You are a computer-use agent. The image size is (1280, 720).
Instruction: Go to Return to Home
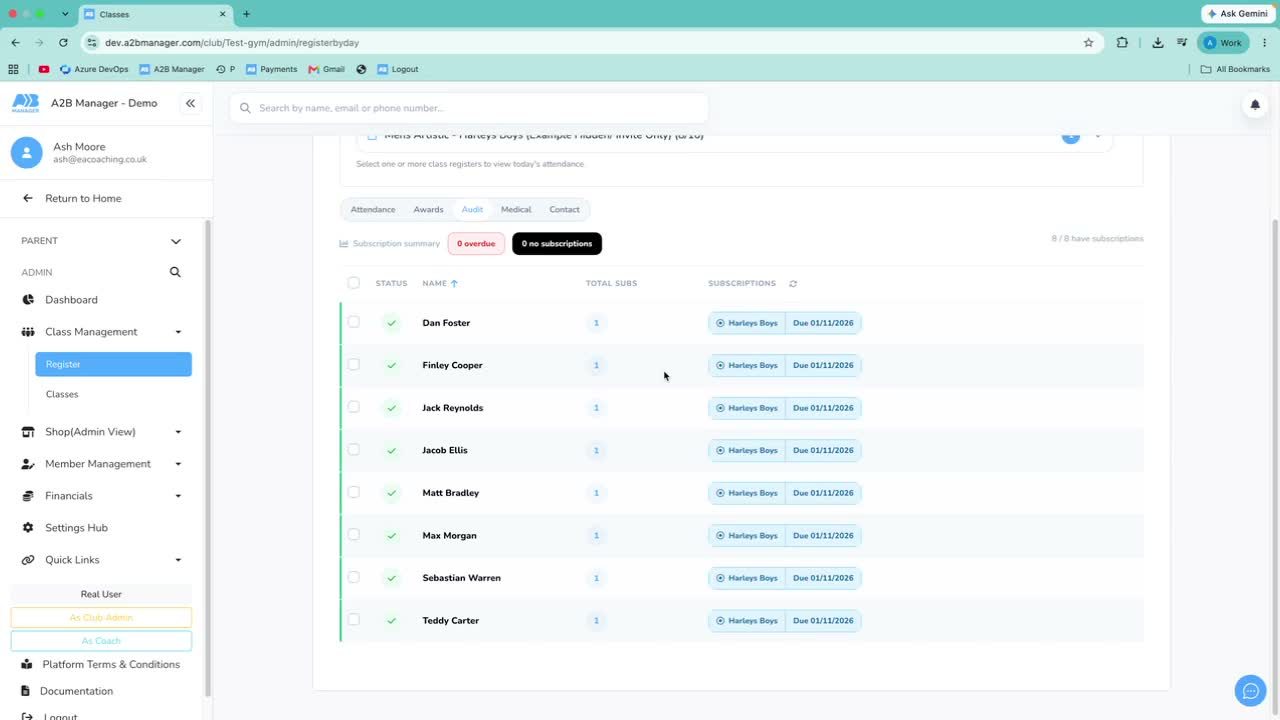83,198
